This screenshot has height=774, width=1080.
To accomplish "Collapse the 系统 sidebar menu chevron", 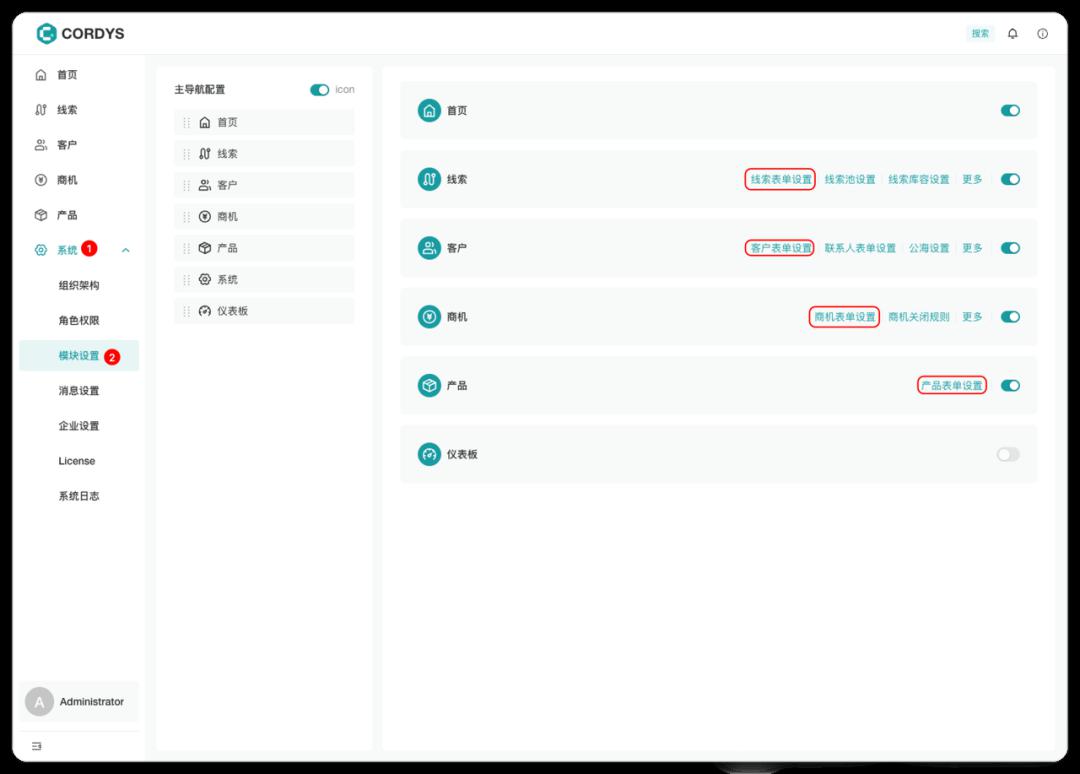I will (125, 250).
